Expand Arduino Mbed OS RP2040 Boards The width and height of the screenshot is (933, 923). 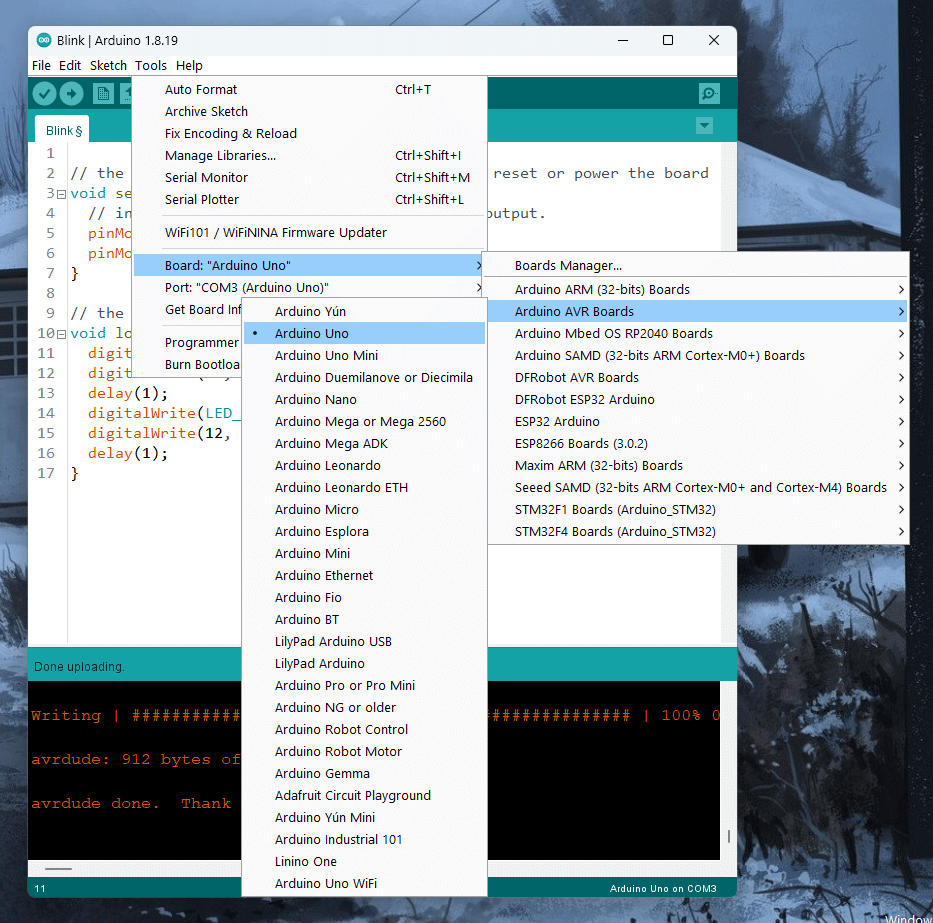pyautogui.click(x=697, y=333)
